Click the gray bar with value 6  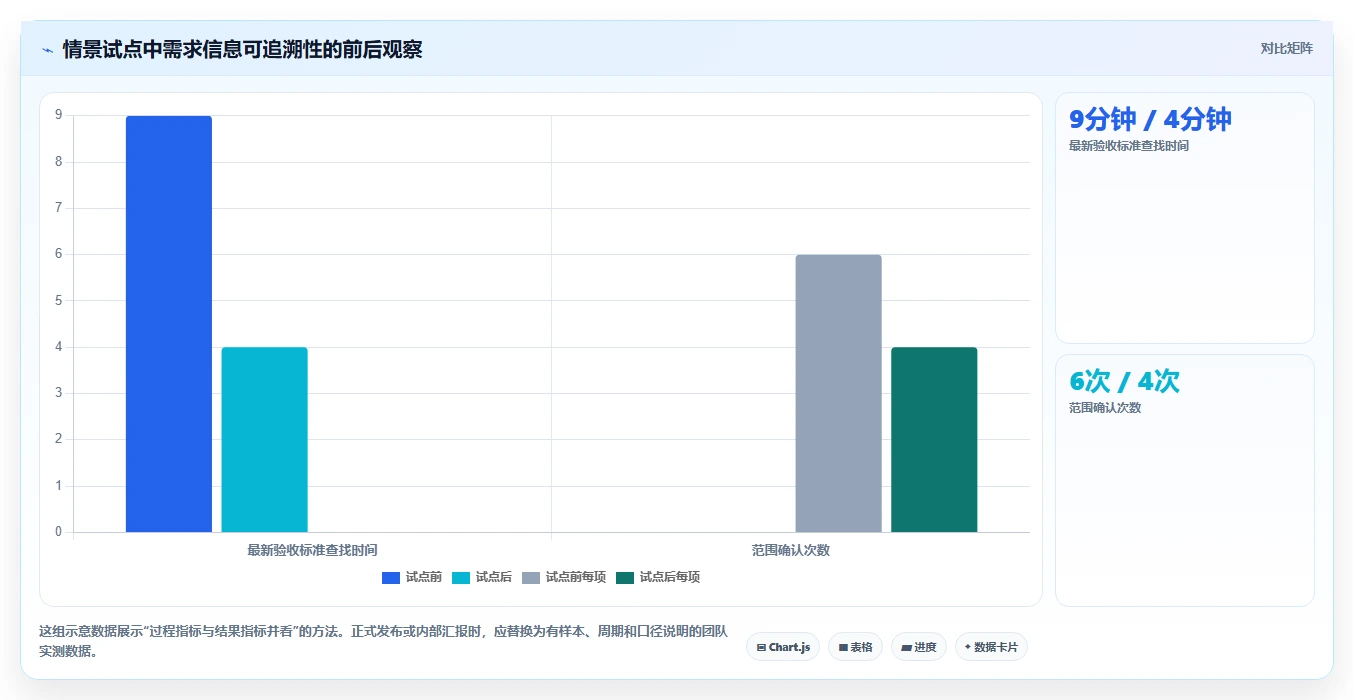(838, 393)
